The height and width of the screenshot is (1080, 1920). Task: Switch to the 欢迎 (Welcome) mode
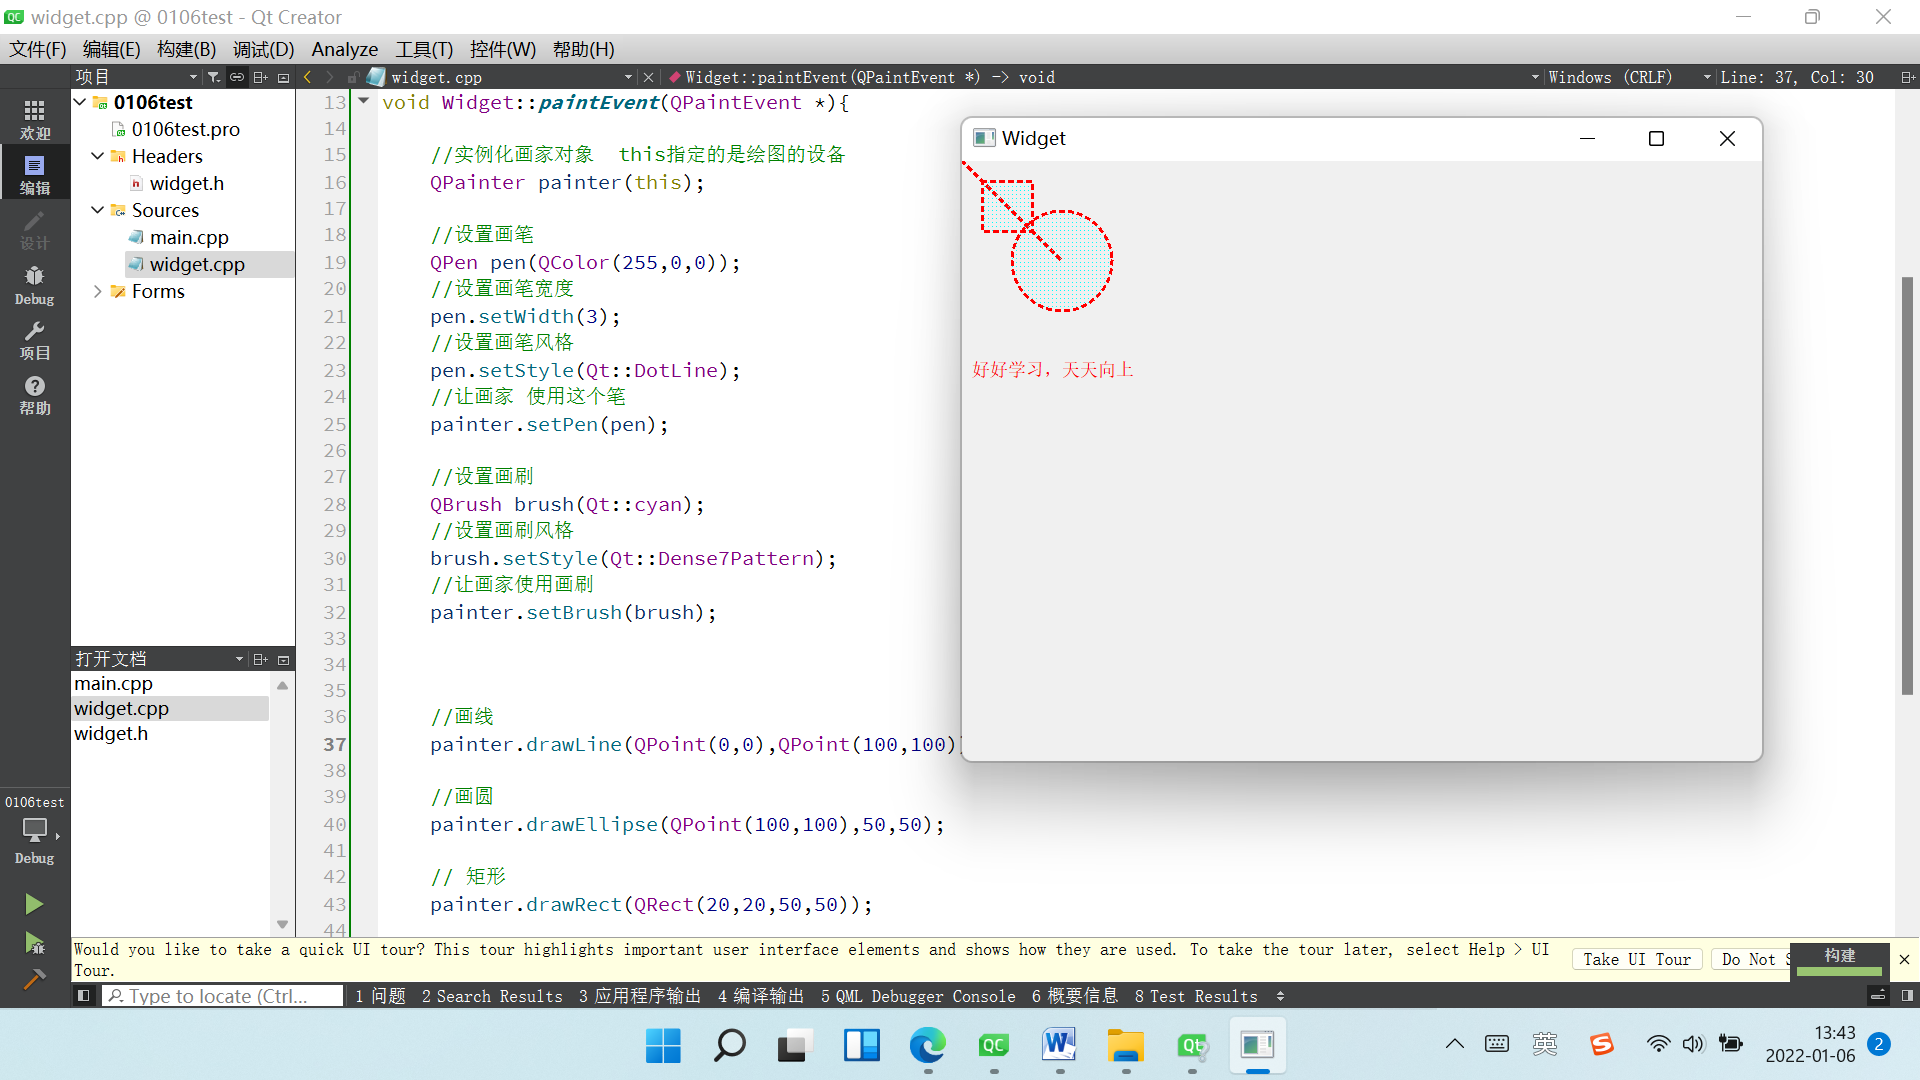[34, 119]
